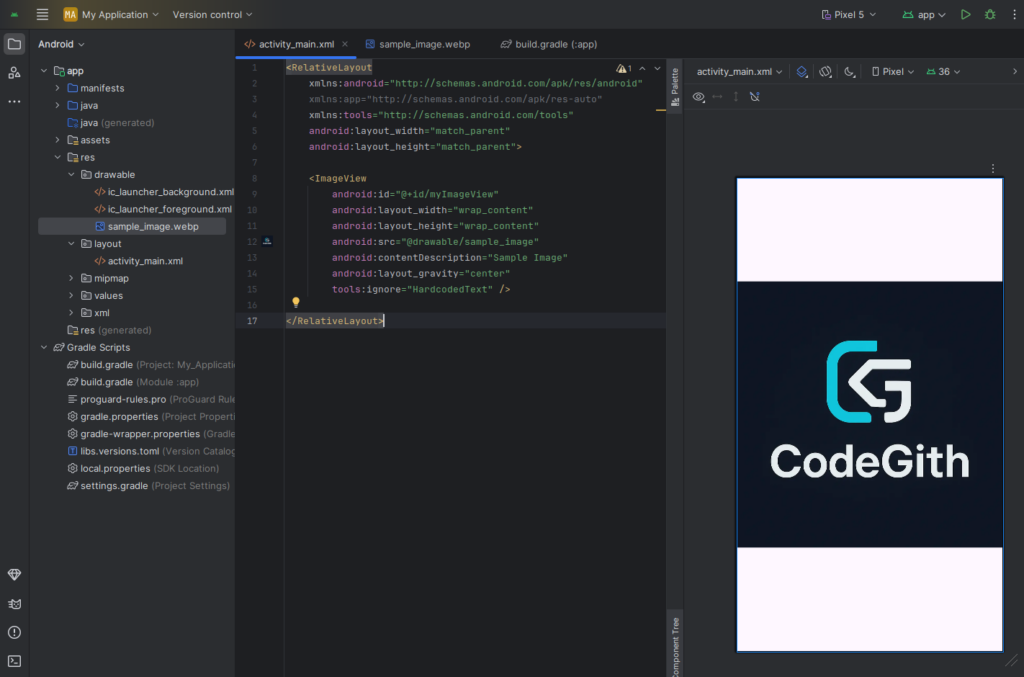Image resolution: width=1024 pixels, height=677 pixels.
Task: Collapse the Gradle Scripts node
Action: (x=44, y=347)
